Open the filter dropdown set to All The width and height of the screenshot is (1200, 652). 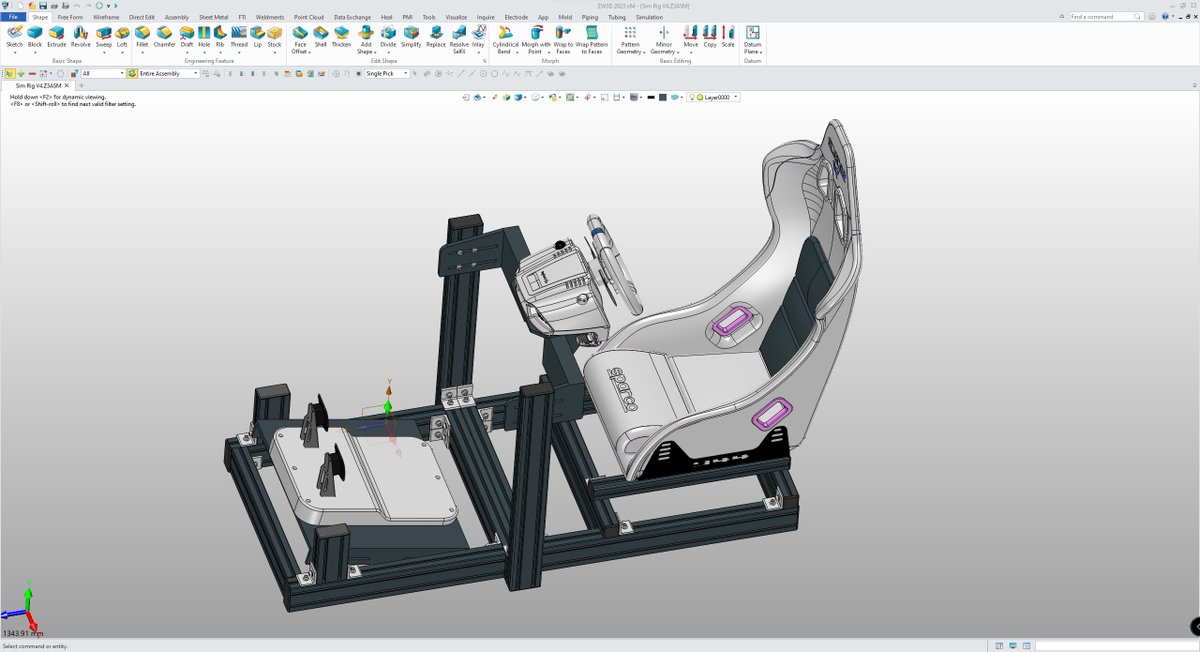point(103,73)
